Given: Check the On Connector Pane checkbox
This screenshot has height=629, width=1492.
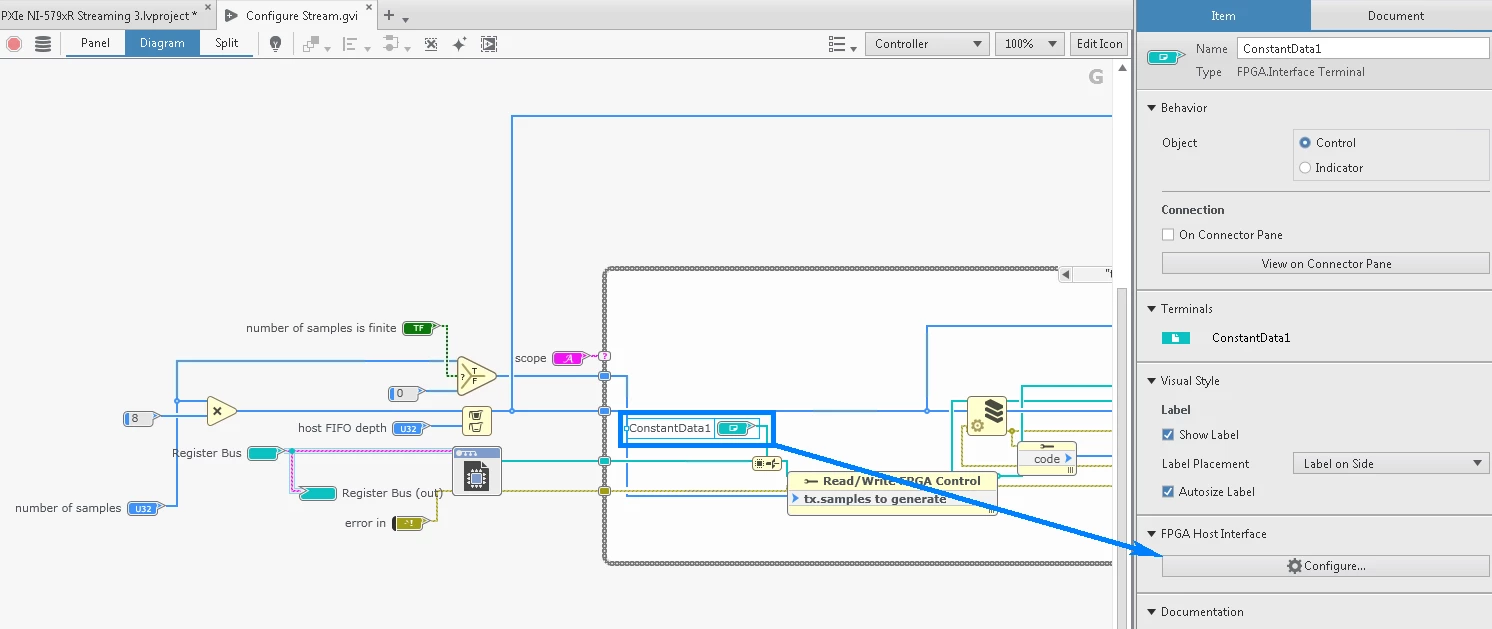Looking at the screenshot, I should (x=1168, y=234).
